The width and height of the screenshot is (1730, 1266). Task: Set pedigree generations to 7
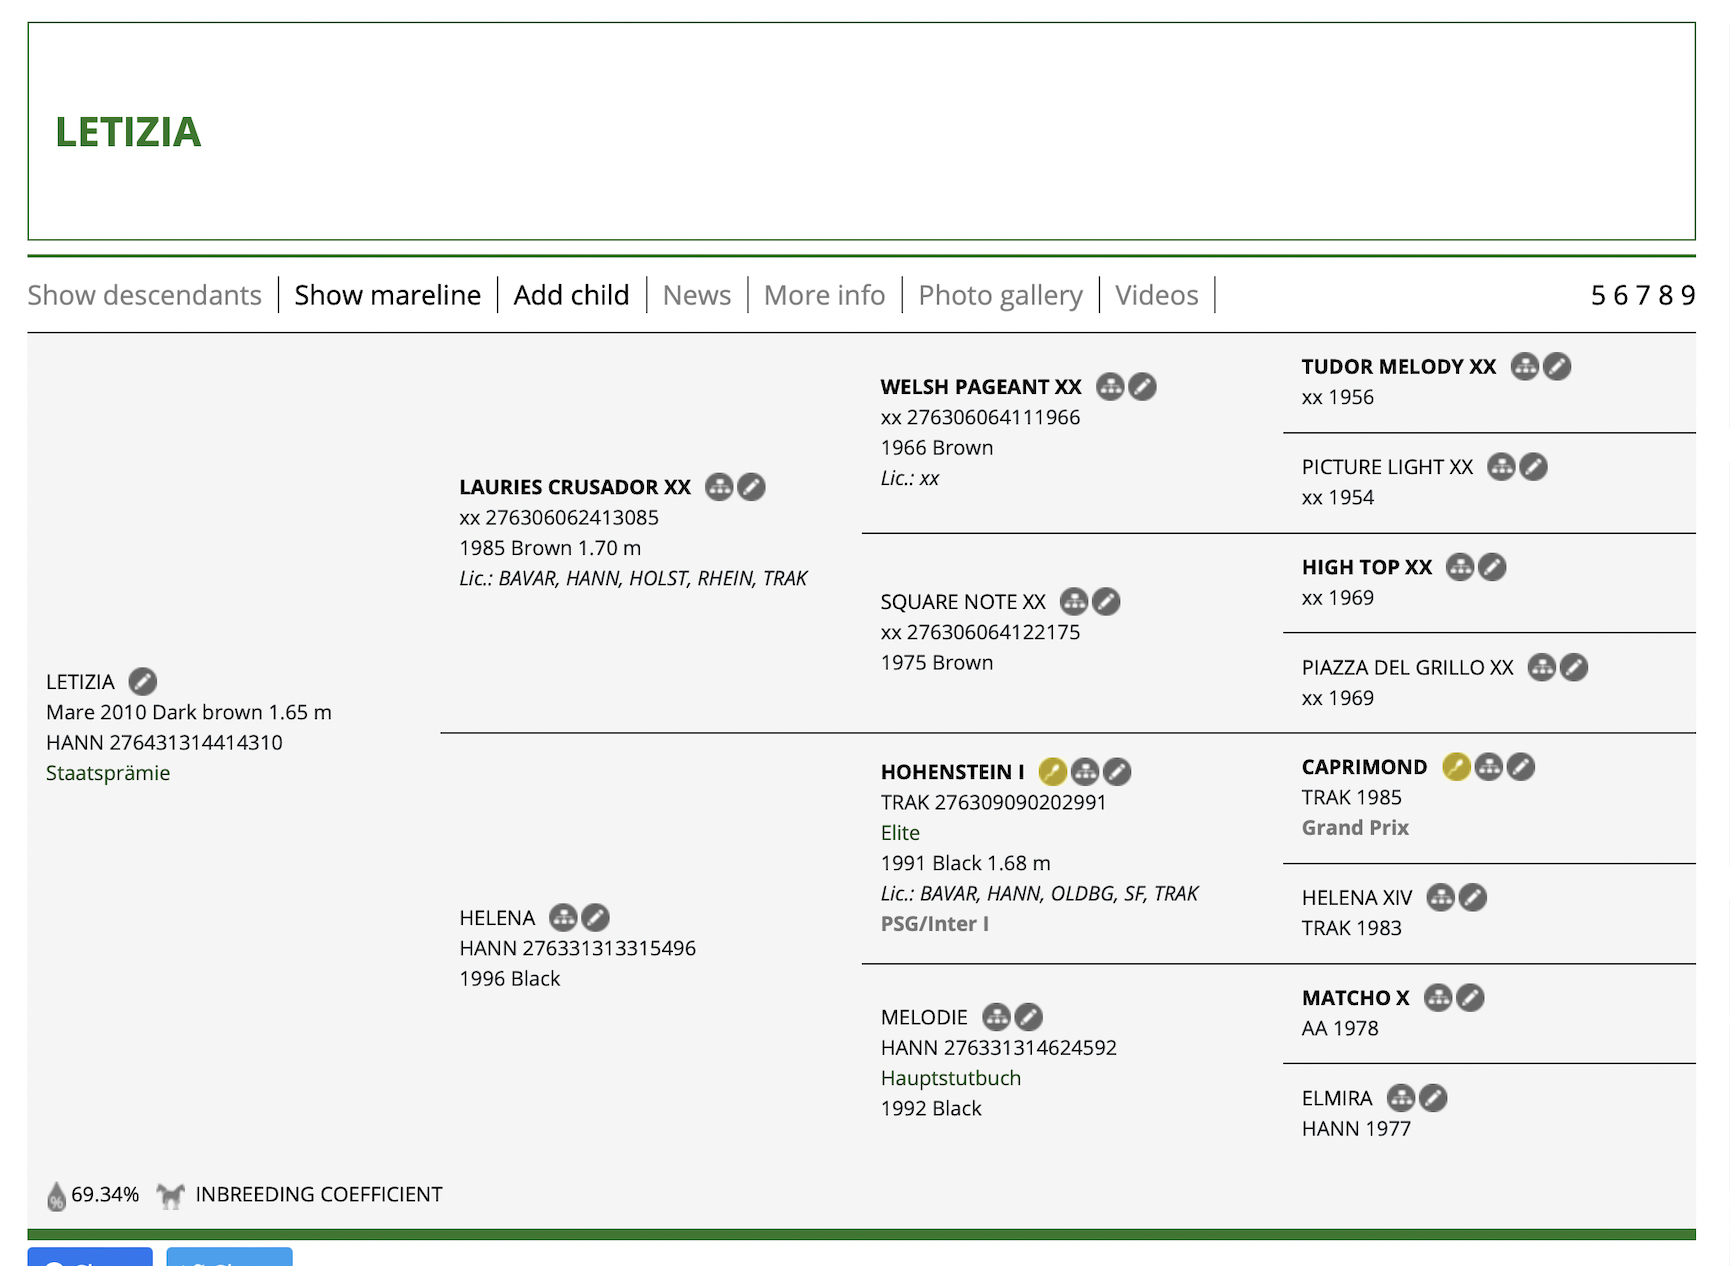click(x=1643, y=295)
